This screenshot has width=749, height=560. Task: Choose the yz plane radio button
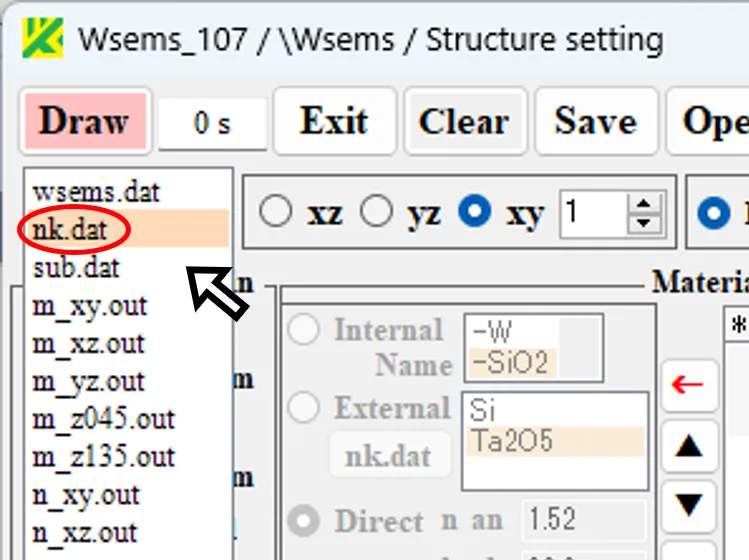click(x=376, y=211)
